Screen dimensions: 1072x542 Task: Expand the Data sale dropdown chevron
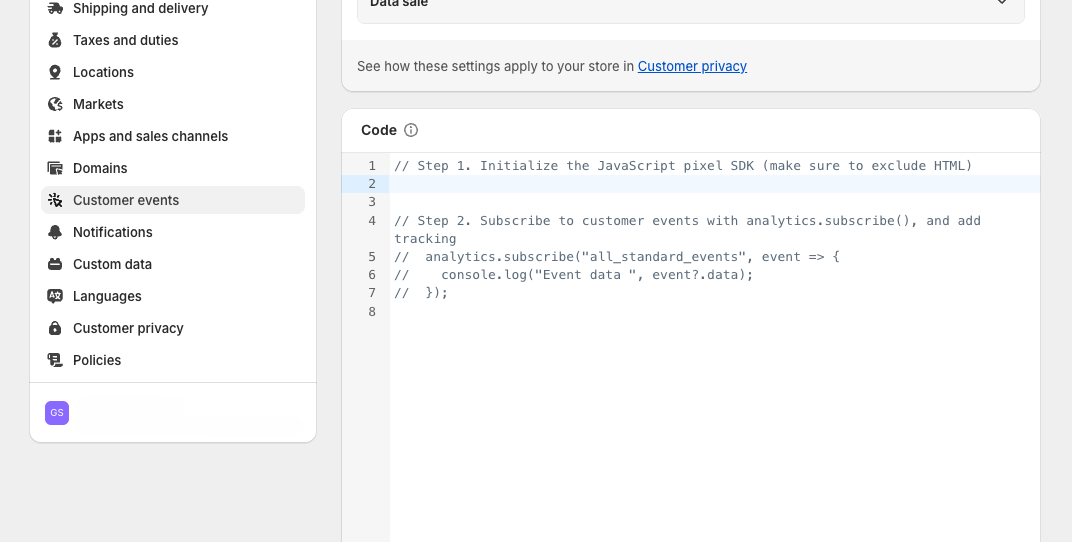1002,3
